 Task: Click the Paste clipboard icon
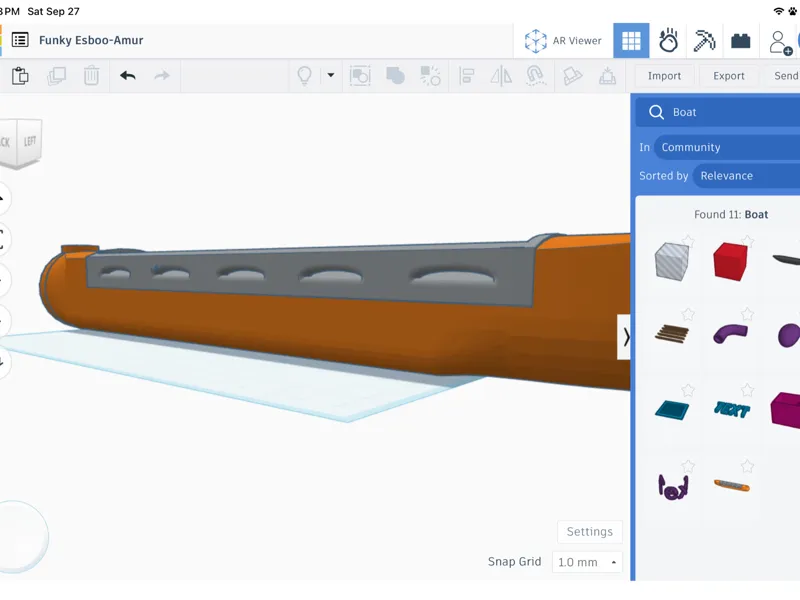(x=20, y=76)
